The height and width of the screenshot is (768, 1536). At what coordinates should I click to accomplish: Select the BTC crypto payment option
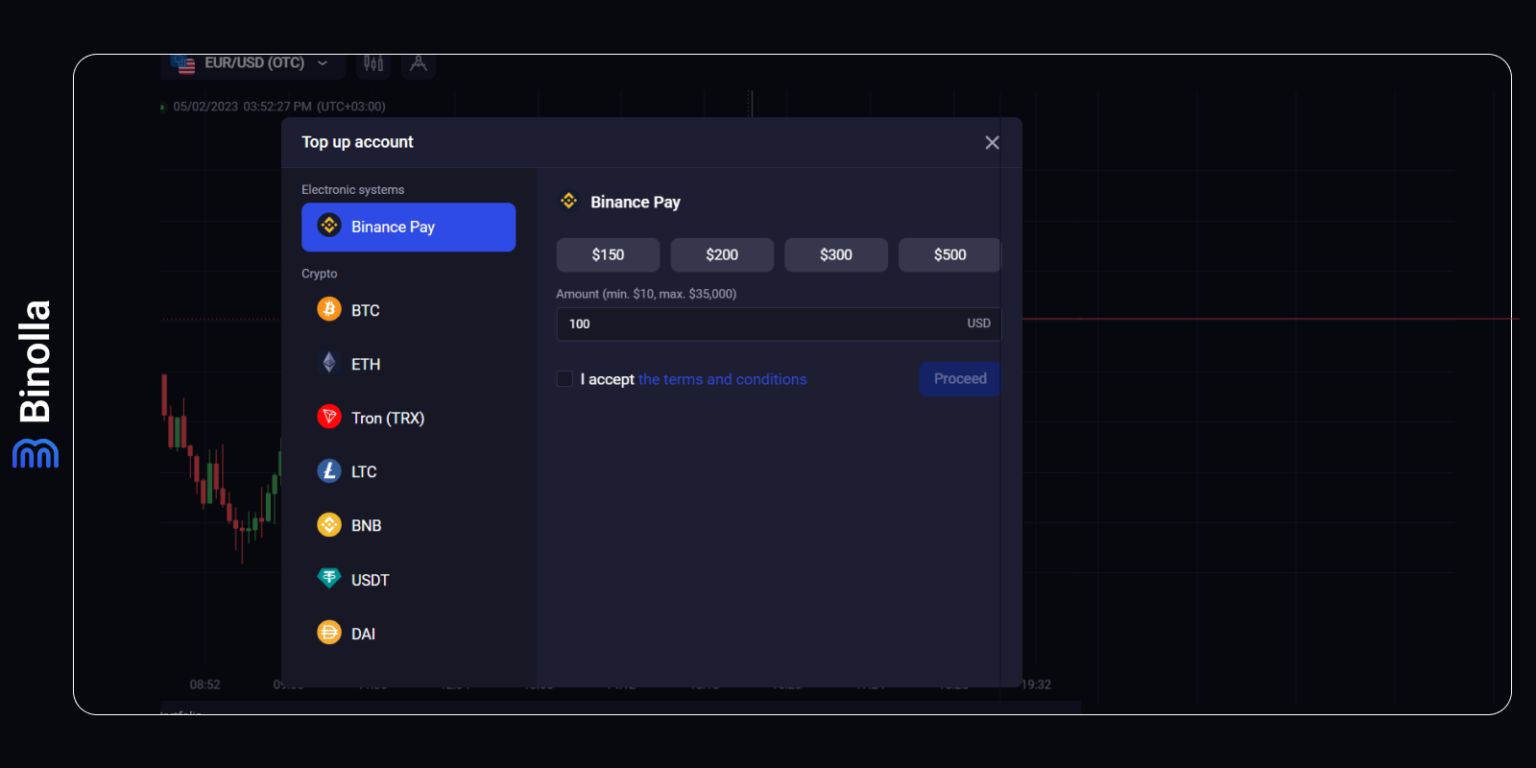(x=363, y=310)
